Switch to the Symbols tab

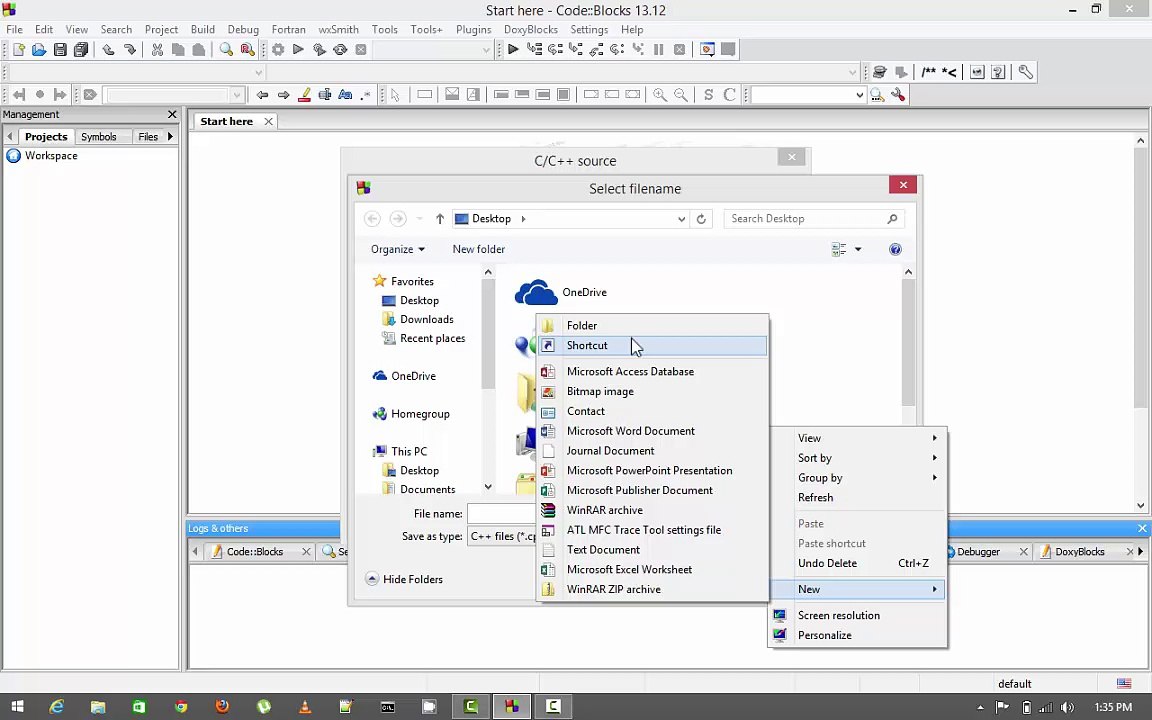[98, 137]
